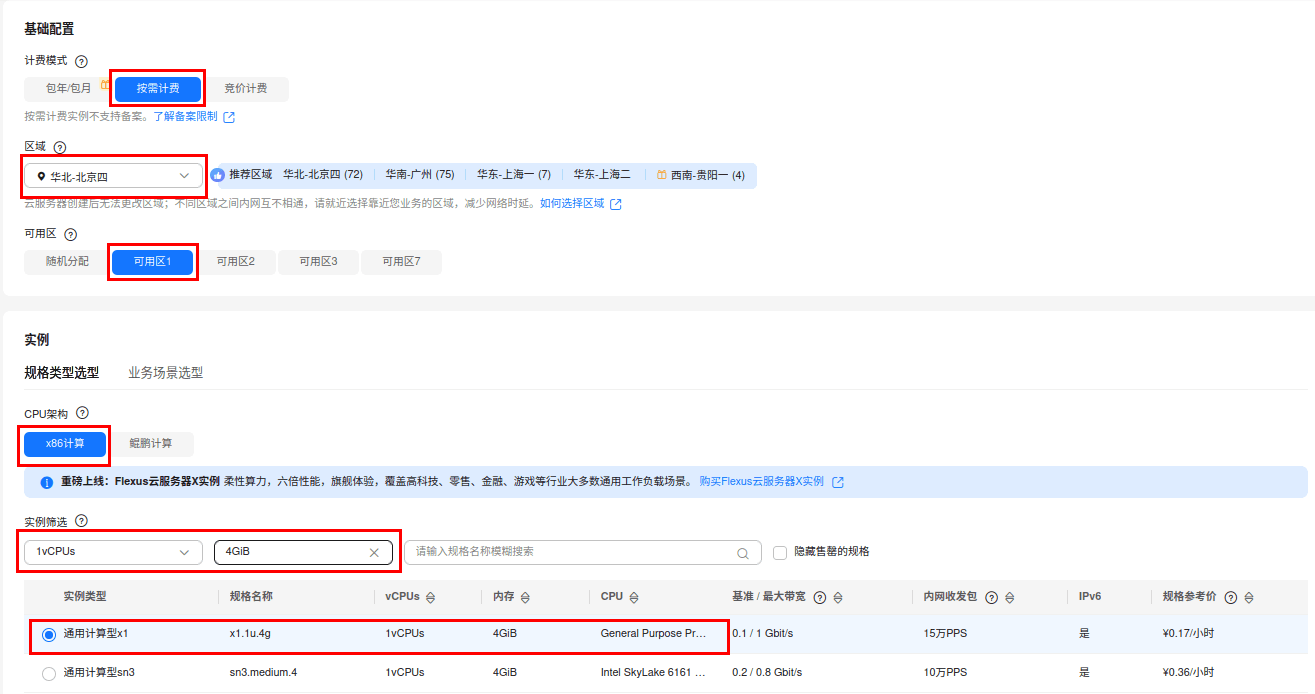Screen dimensions: 1315x694
Task: Click help icon beside 可用区 label
Action: (70, 235)
